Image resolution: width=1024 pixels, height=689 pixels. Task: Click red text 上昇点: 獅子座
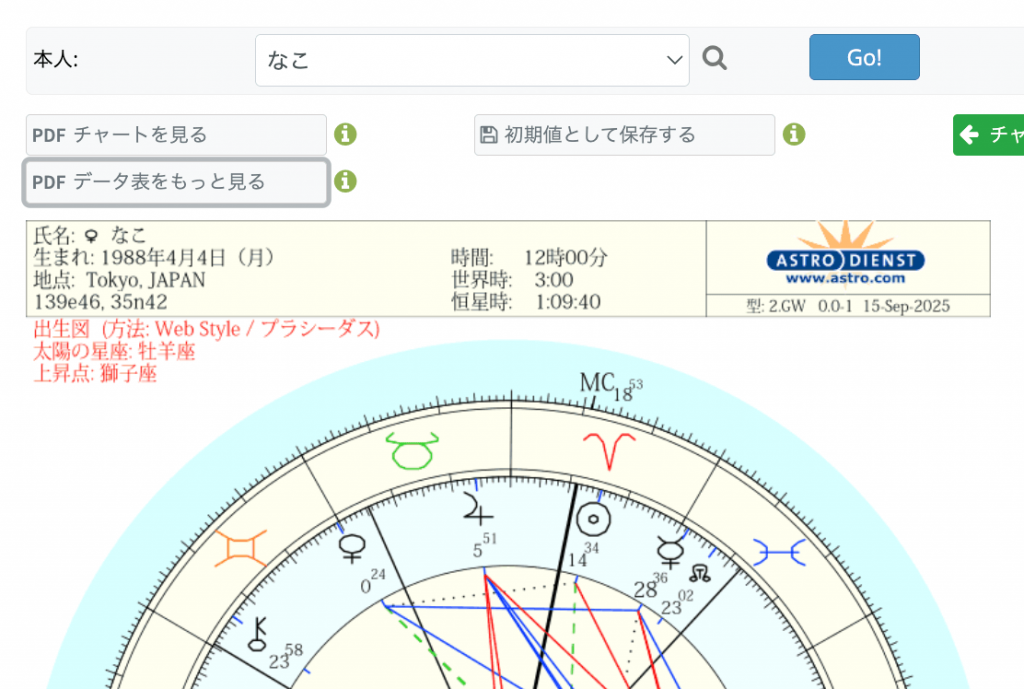pyautogui.click(x=95, y=374)
